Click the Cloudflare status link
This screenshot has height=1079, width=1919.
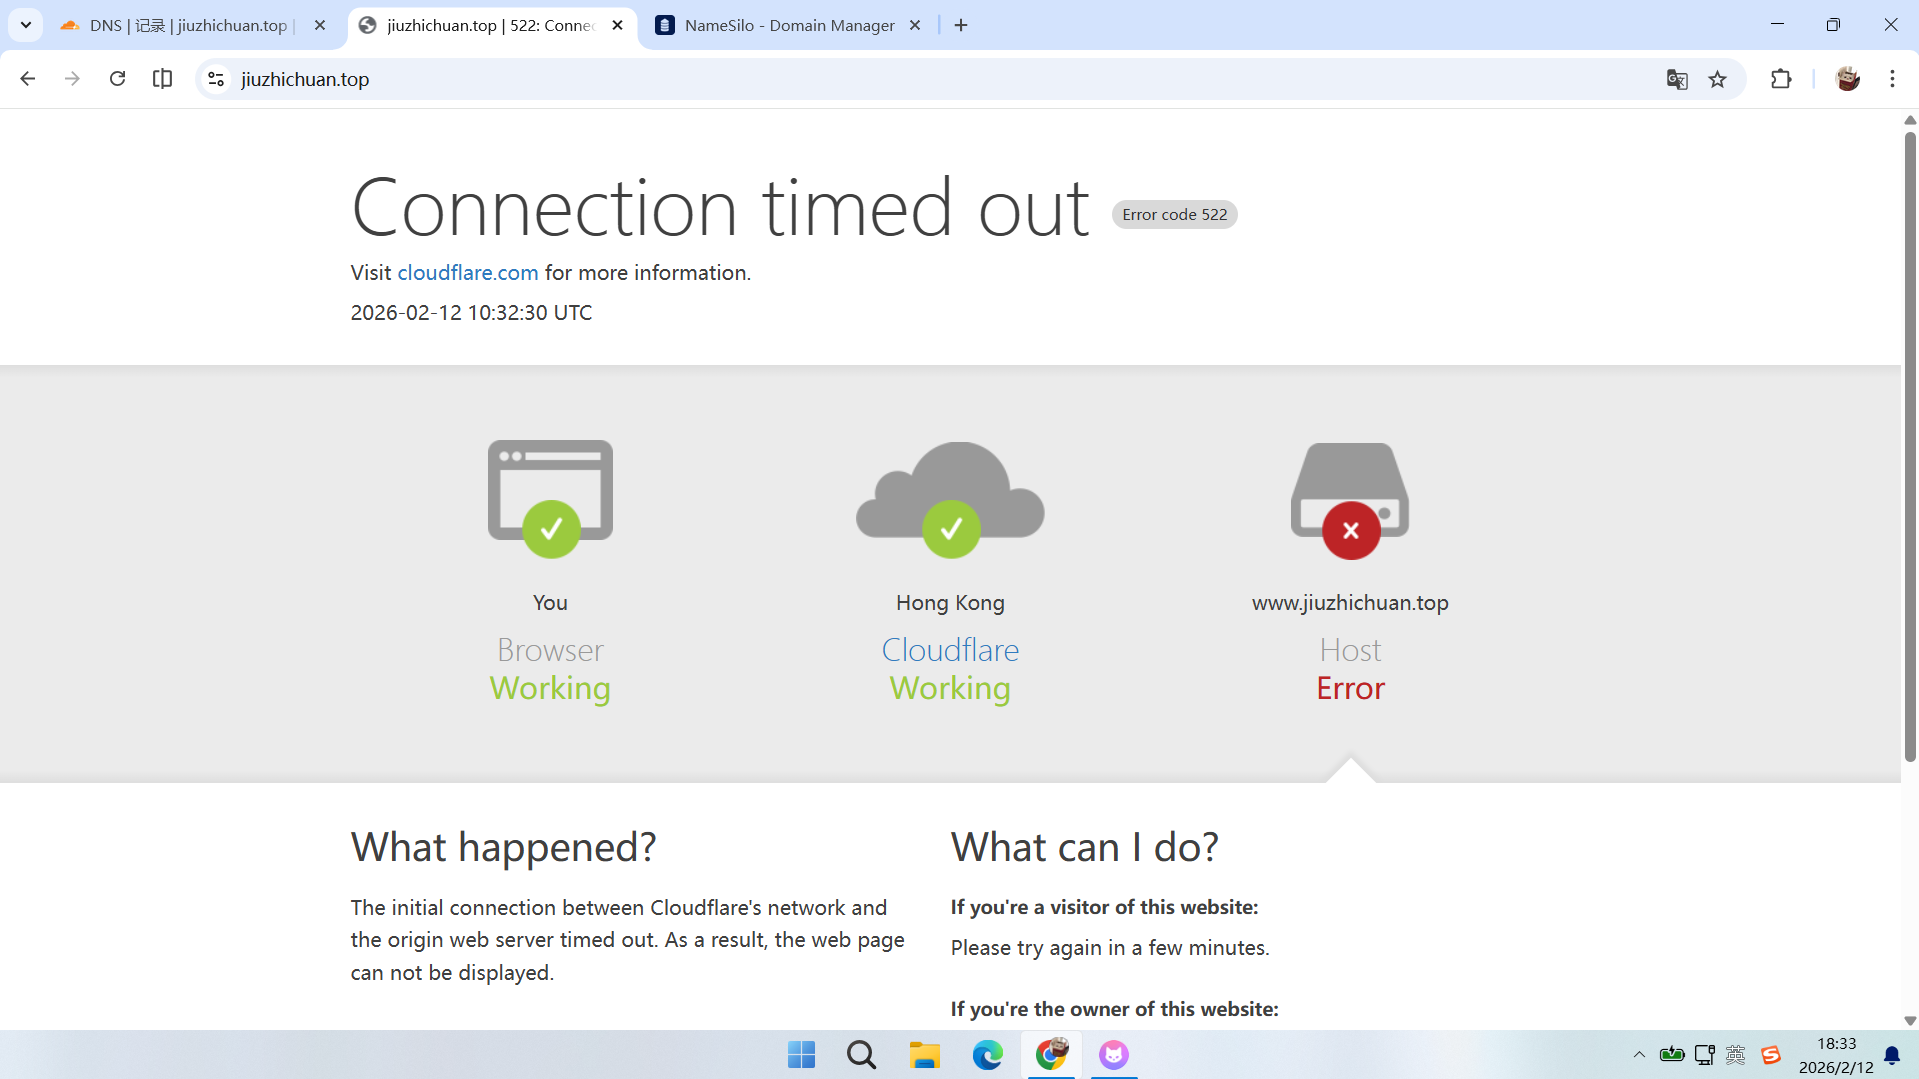coord(950,650)
